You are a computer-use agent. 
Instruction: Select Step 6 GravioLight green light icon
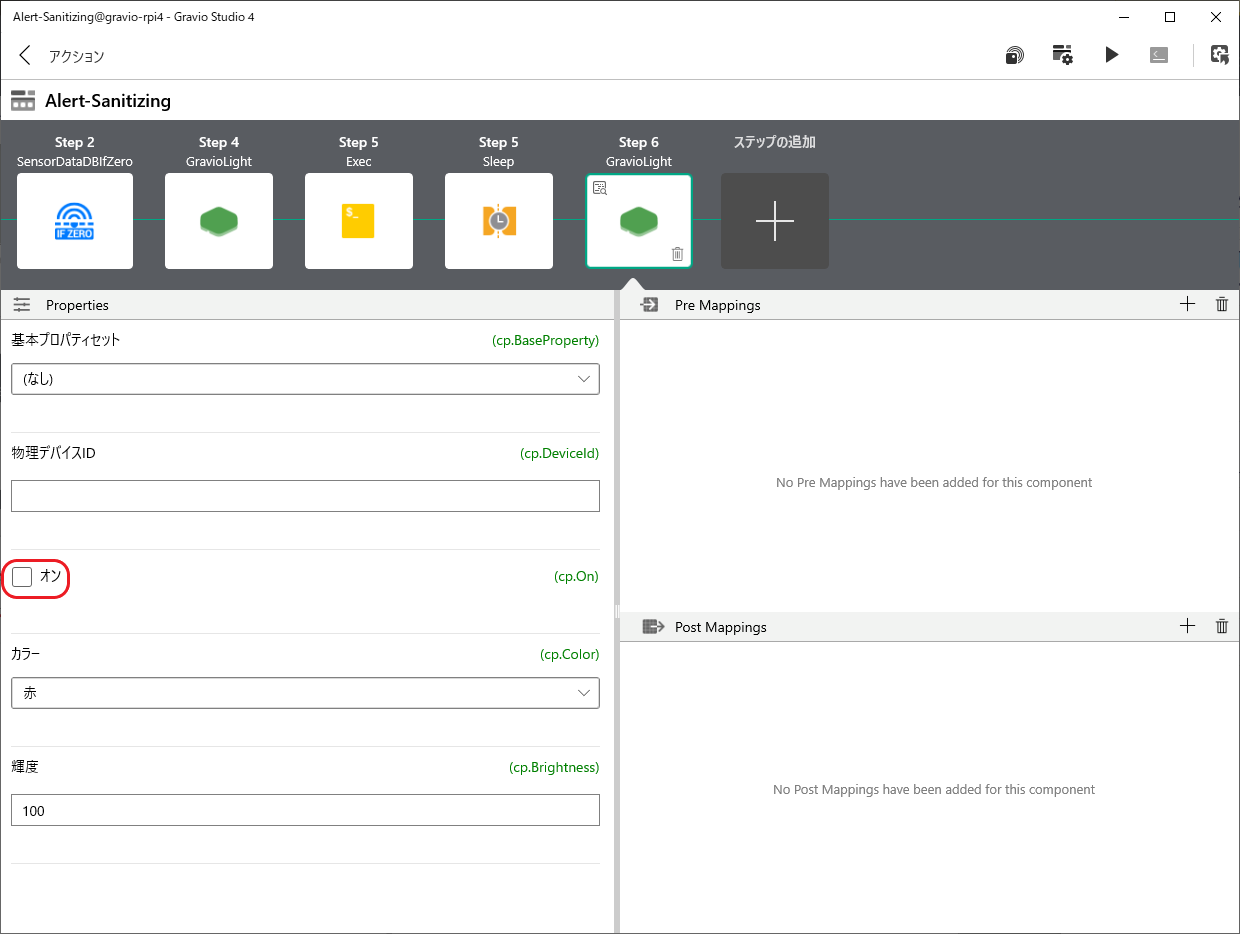639,221
